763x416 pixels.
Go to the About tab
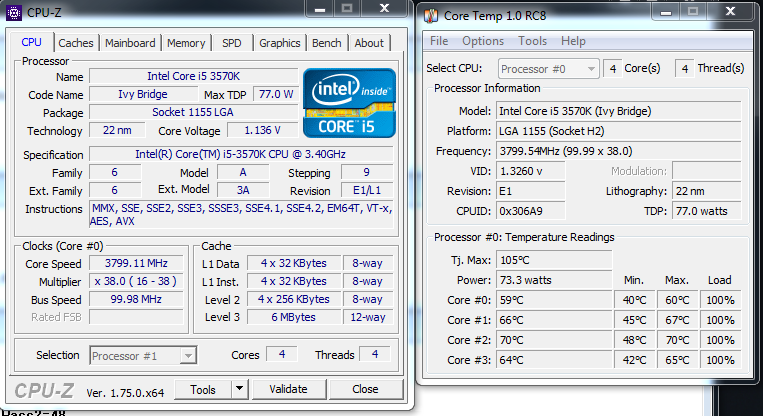[x=369, y=43]
